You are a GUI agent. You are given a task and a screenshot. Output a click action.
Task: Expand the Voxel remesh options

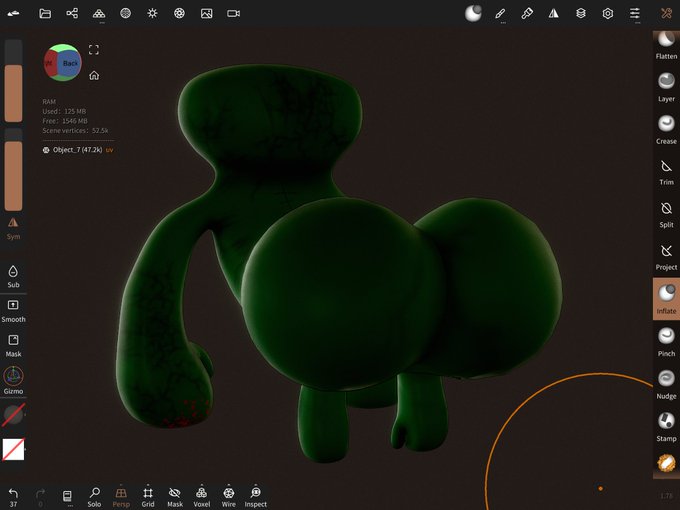point(201,497)
